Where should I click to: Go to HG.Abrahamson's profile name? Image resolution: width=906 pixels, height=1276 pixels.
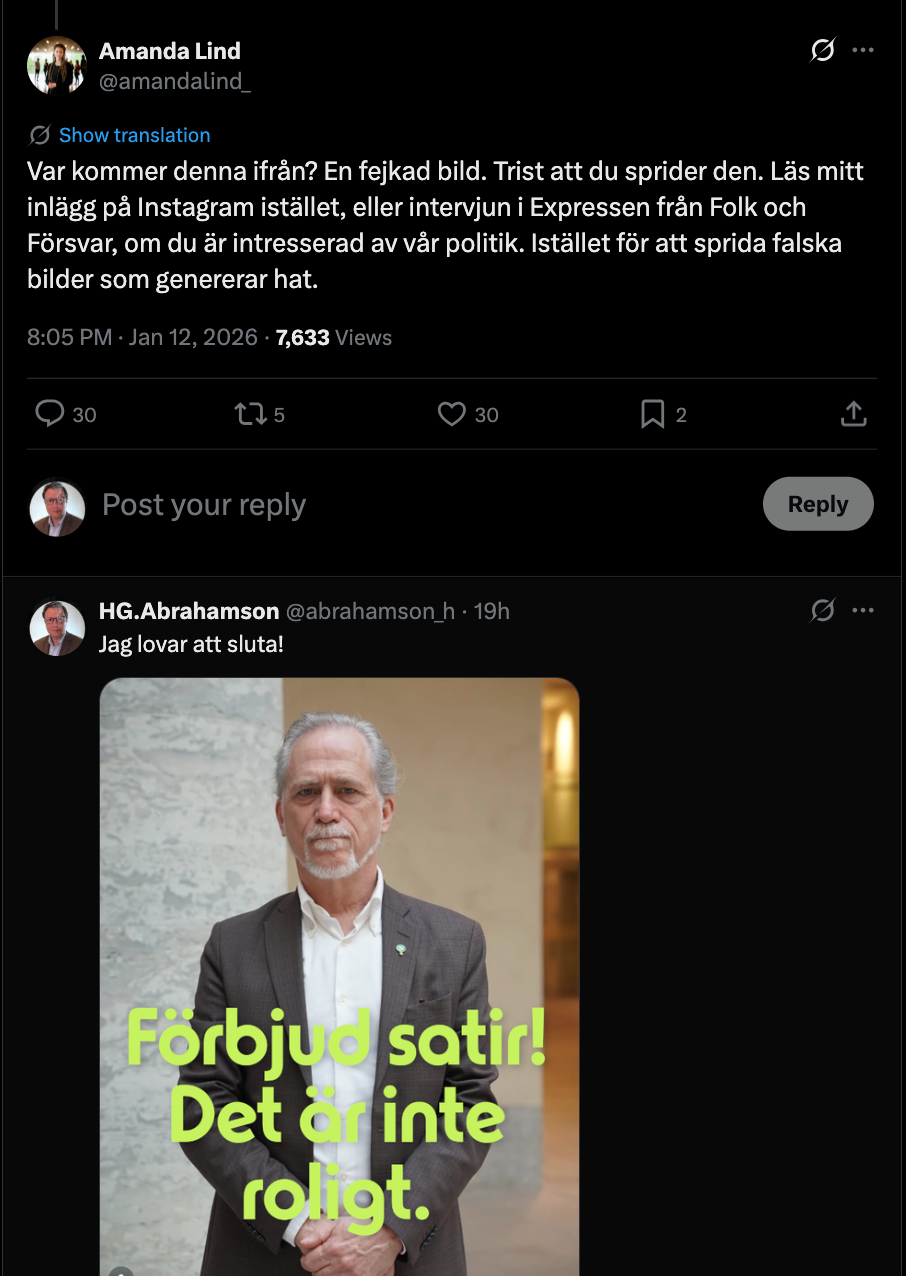point(189,611)
